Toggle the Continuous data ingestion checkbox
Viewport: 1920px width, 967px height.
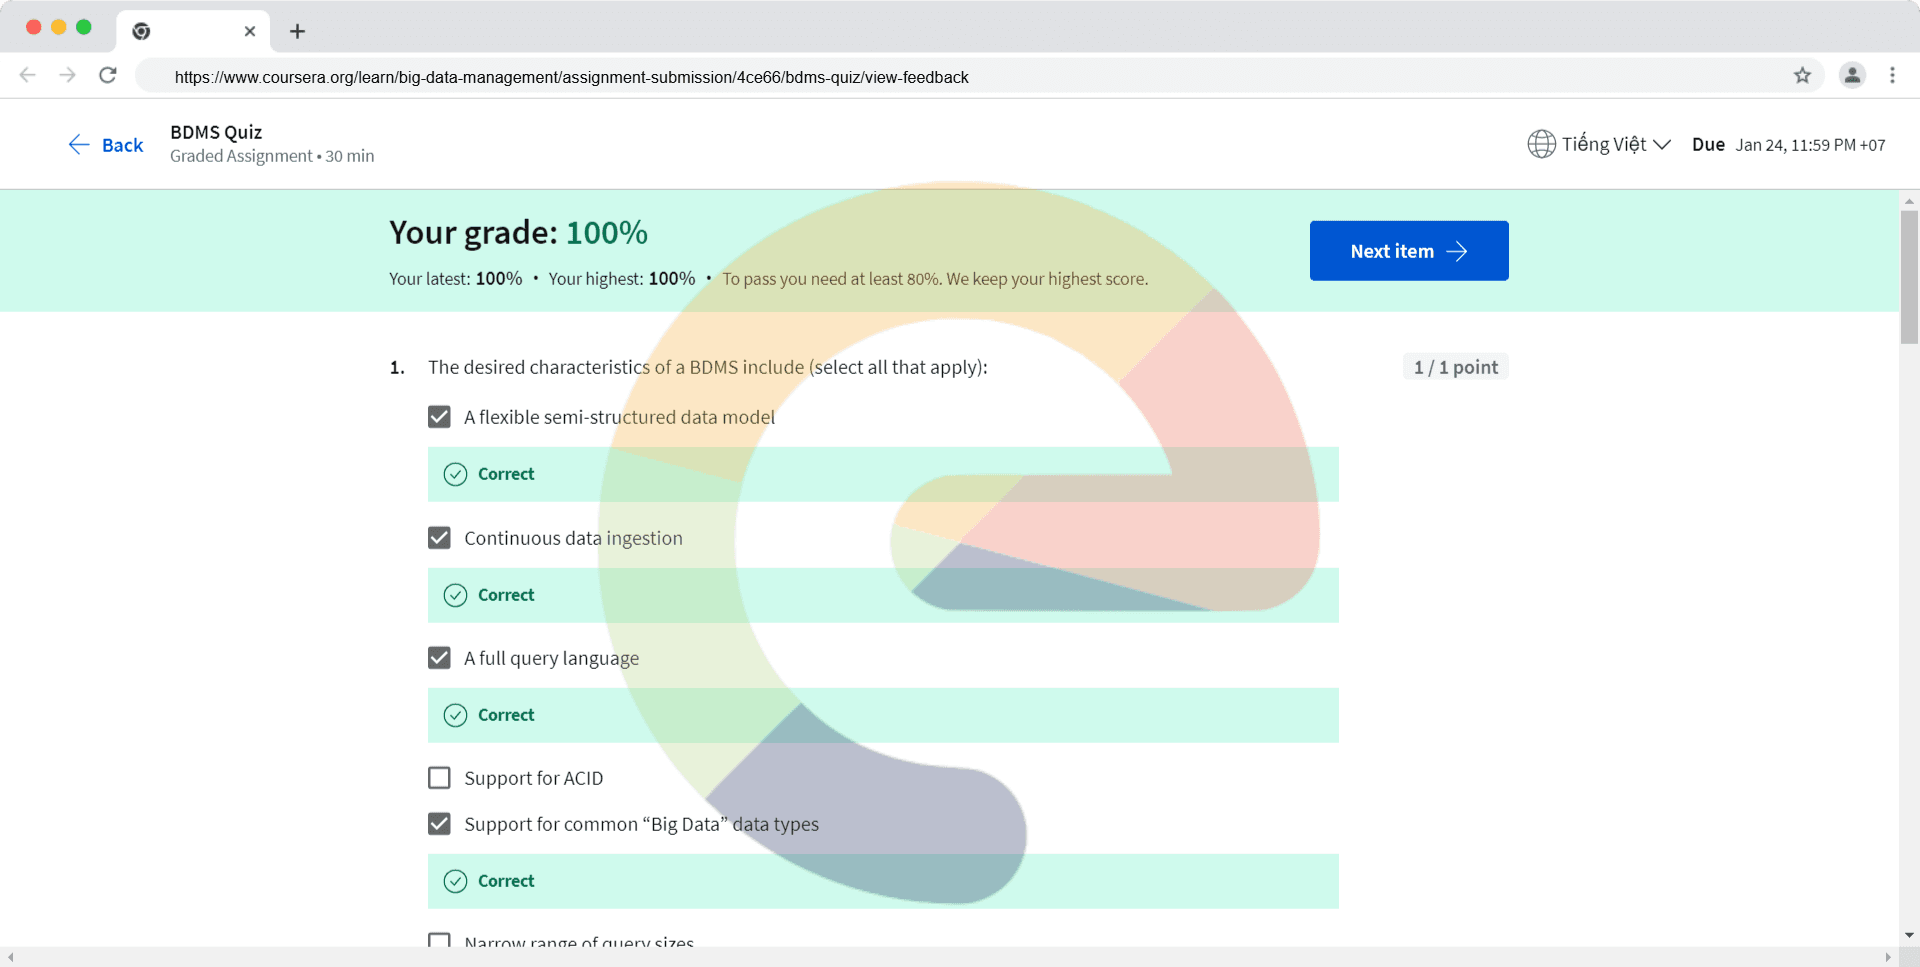(439, 538)
